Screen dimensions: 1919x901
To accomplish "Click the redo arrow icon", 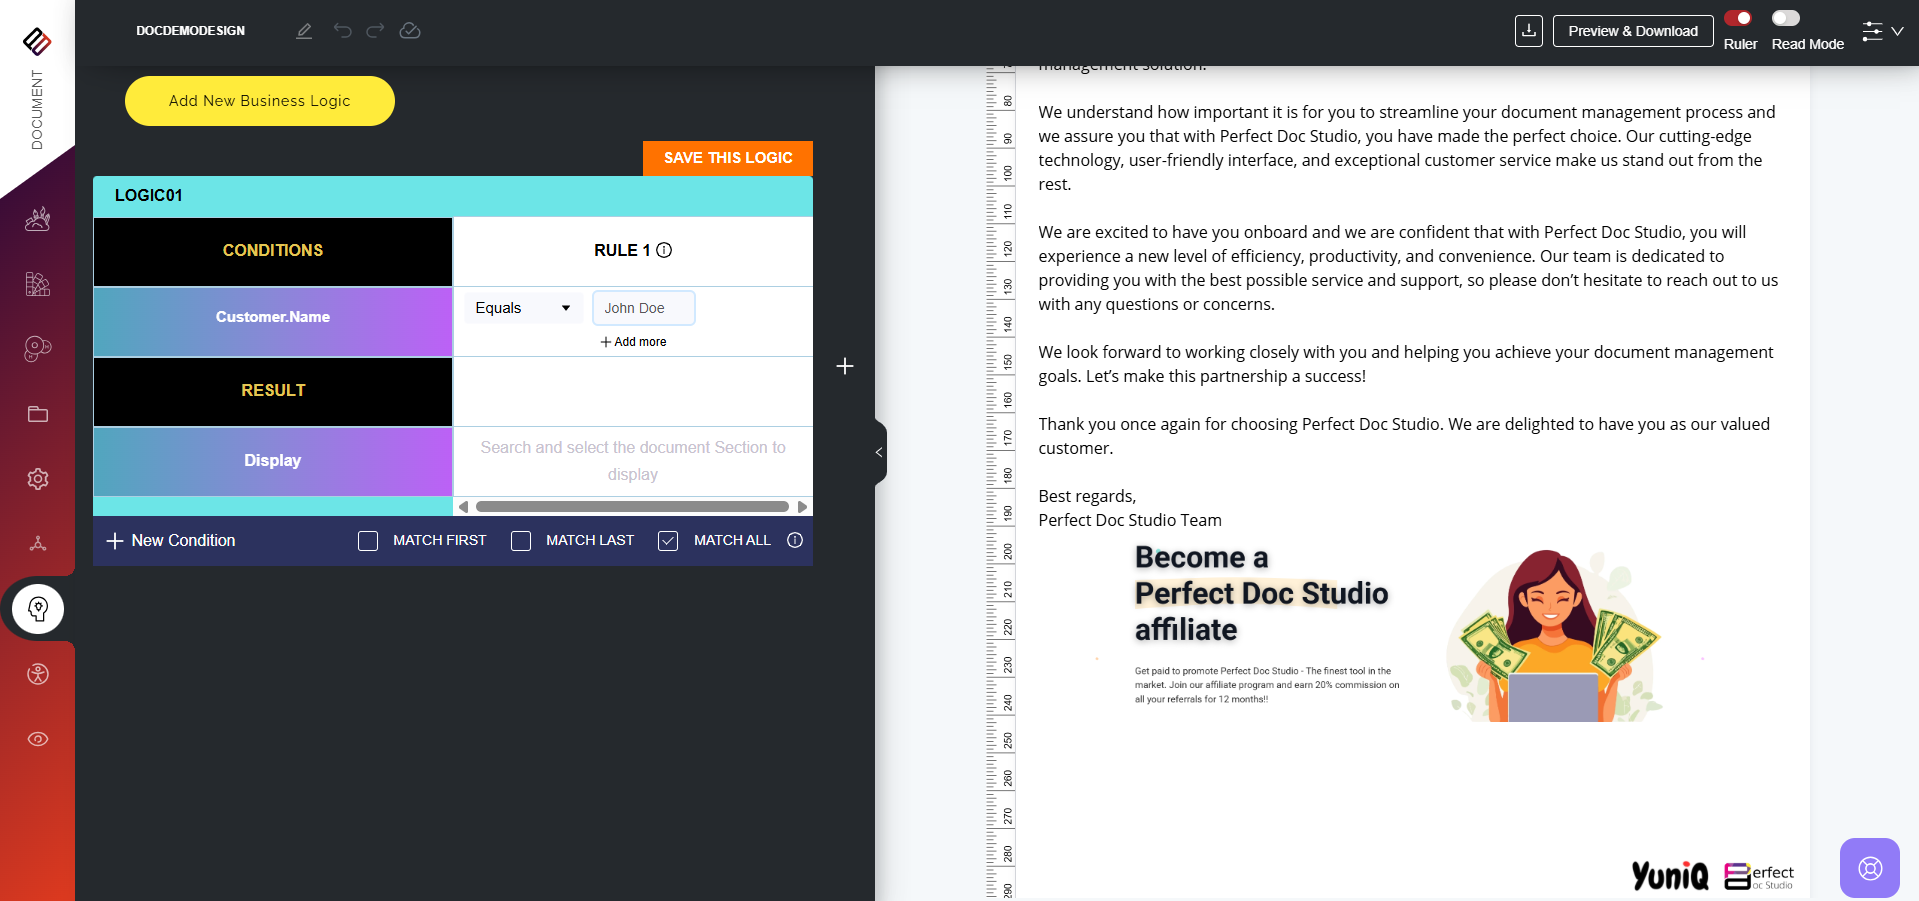I will coord(375,31).
